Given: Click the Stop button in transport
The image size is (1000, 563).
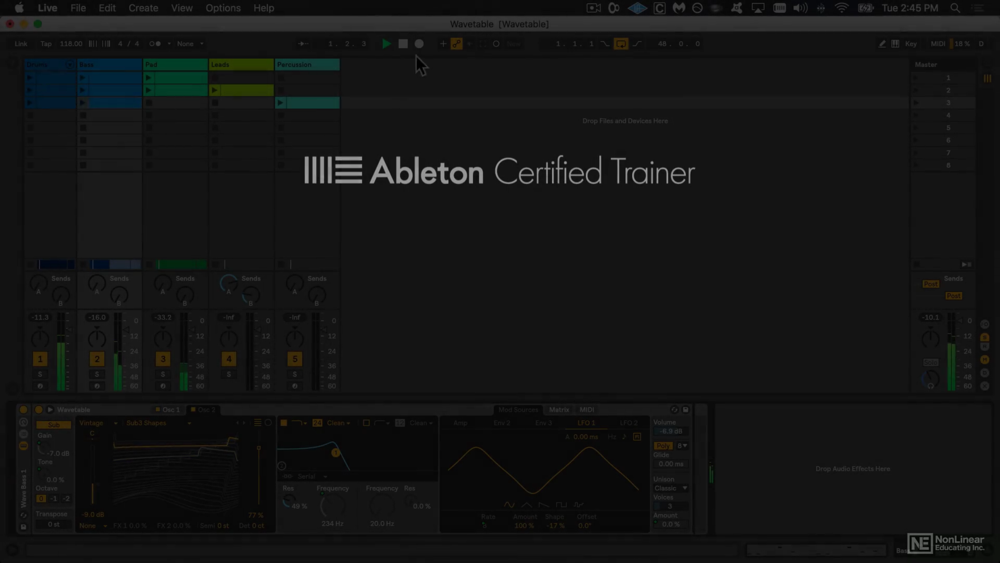Looking at the screenshot, I should [x=403, y=44].
